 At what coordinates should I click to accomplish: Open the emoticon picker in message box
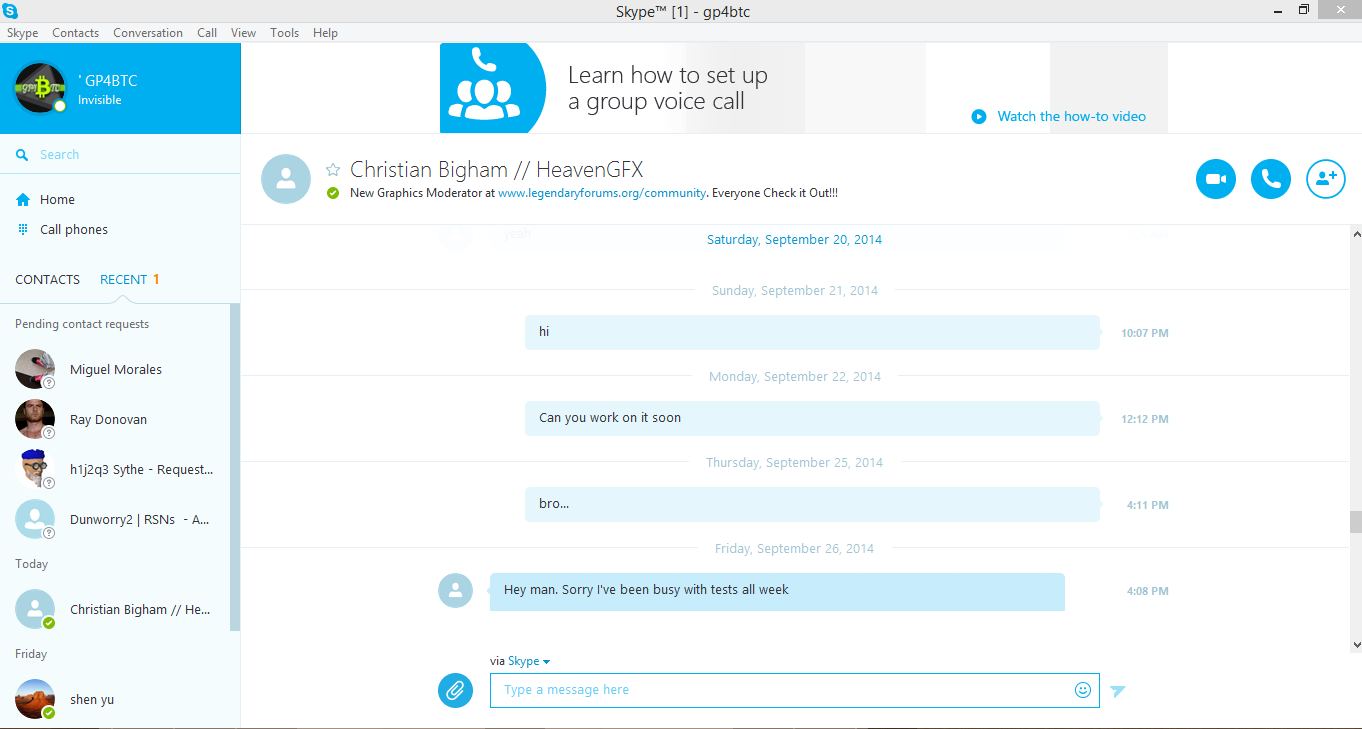point(1083,690)
